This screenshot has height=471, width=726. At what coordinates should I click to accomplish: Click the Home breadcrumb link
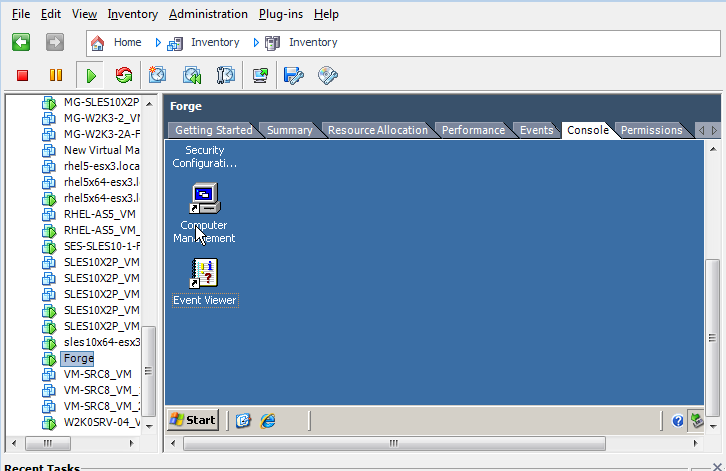point(127,42)
